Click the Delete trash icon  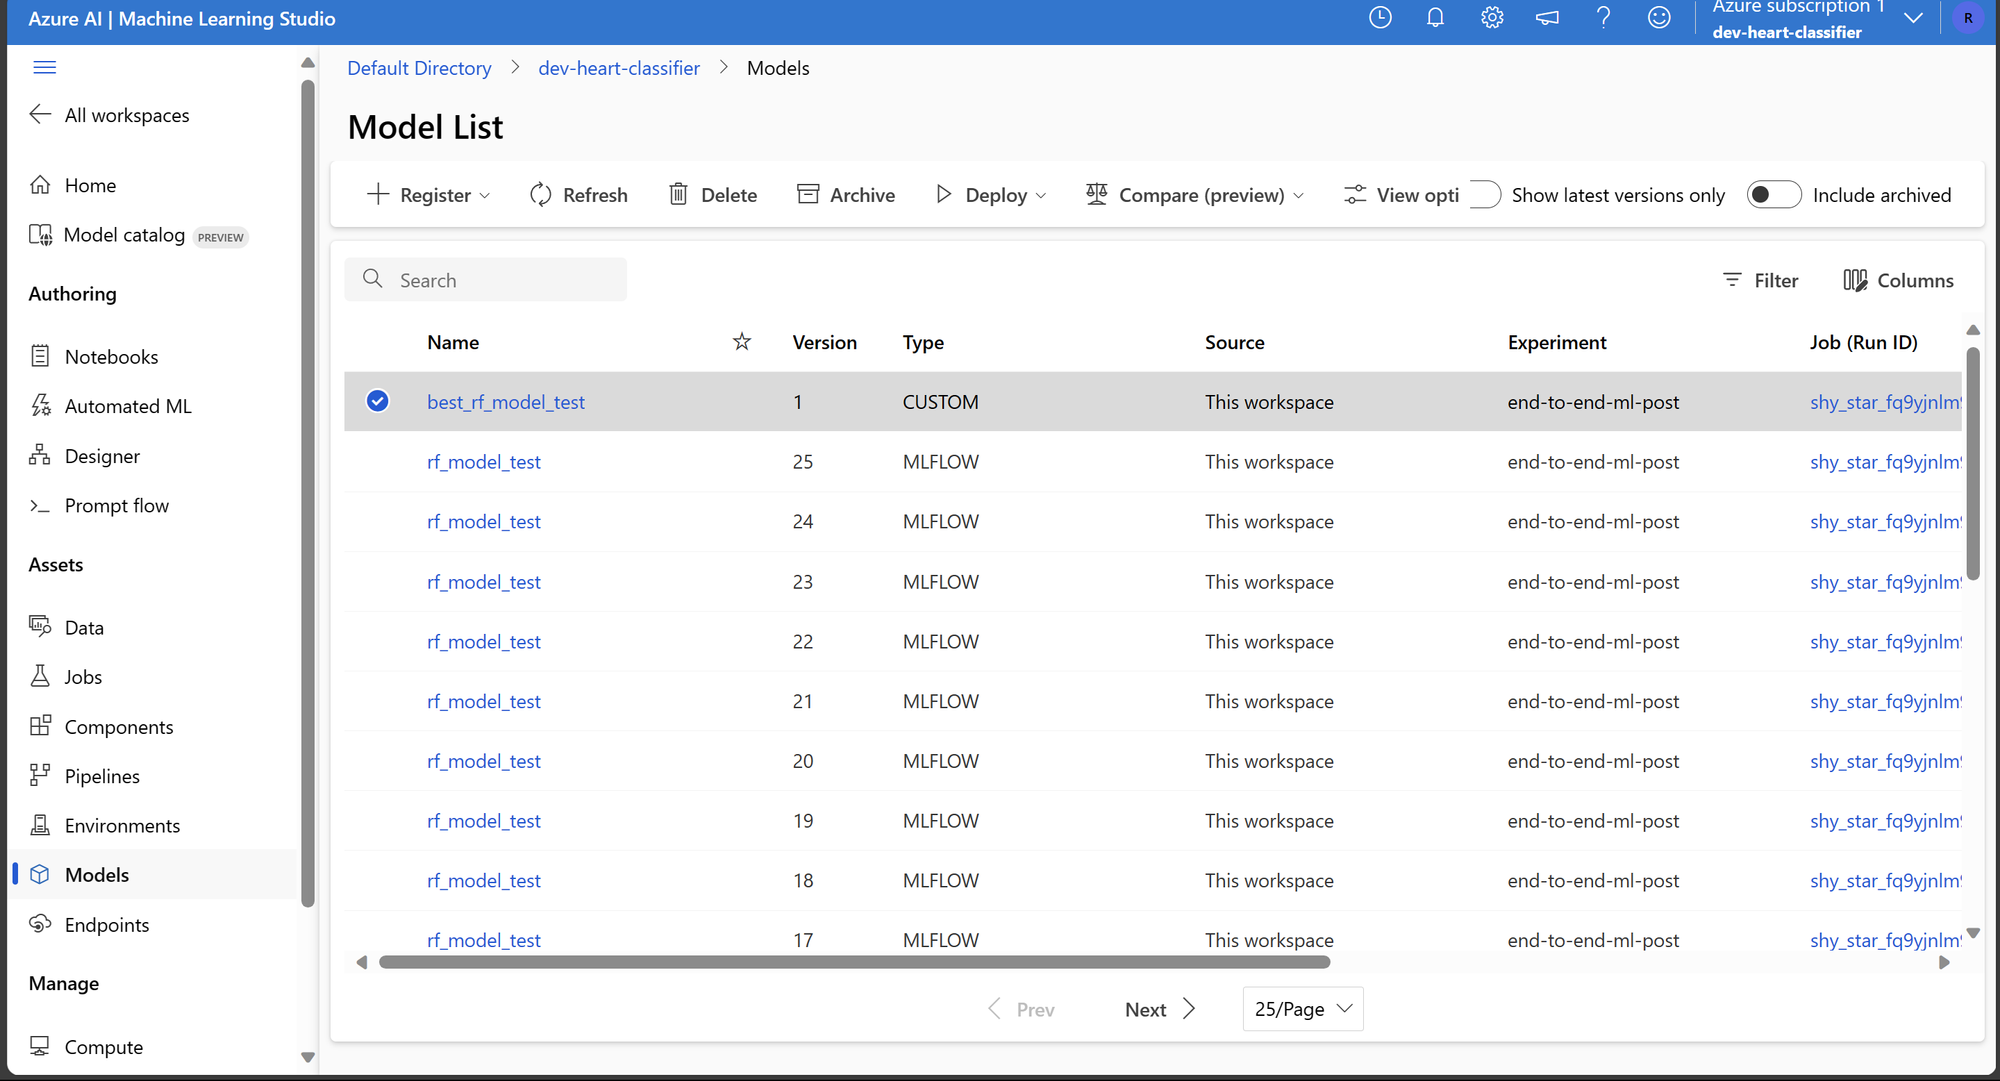678,195
